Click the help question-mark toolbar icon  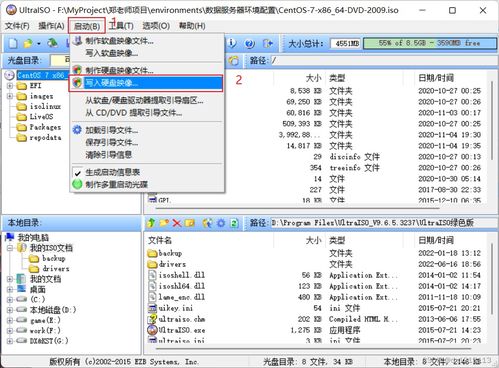[249, 43]
